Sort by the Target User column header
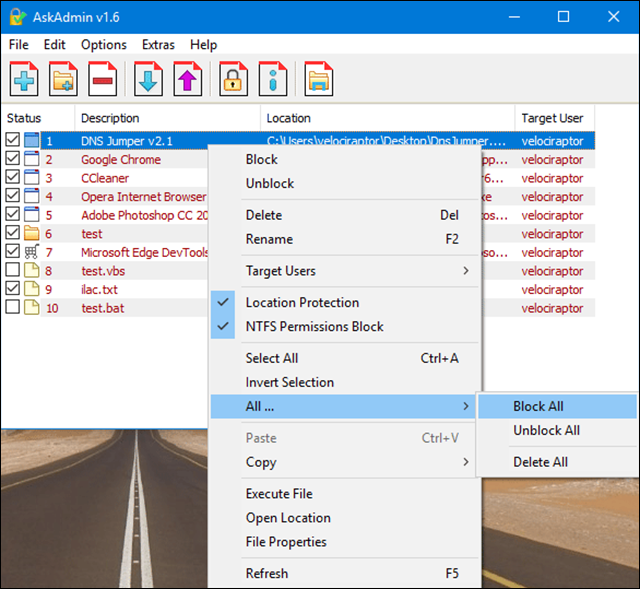The width and height of the screenshot is (640, 589). click(x=554, y=118)
